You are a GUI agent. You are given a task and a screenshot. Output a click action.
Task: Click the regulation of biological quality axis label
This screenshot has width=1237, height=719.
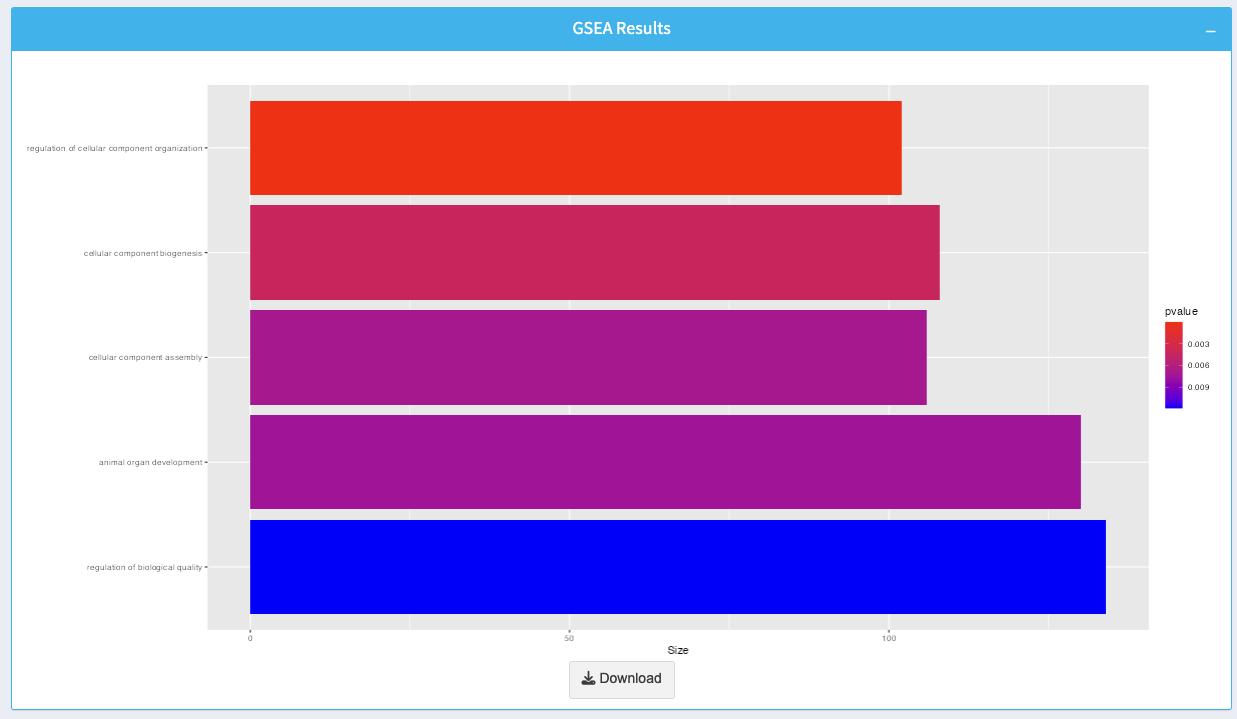tap(144, 568)
